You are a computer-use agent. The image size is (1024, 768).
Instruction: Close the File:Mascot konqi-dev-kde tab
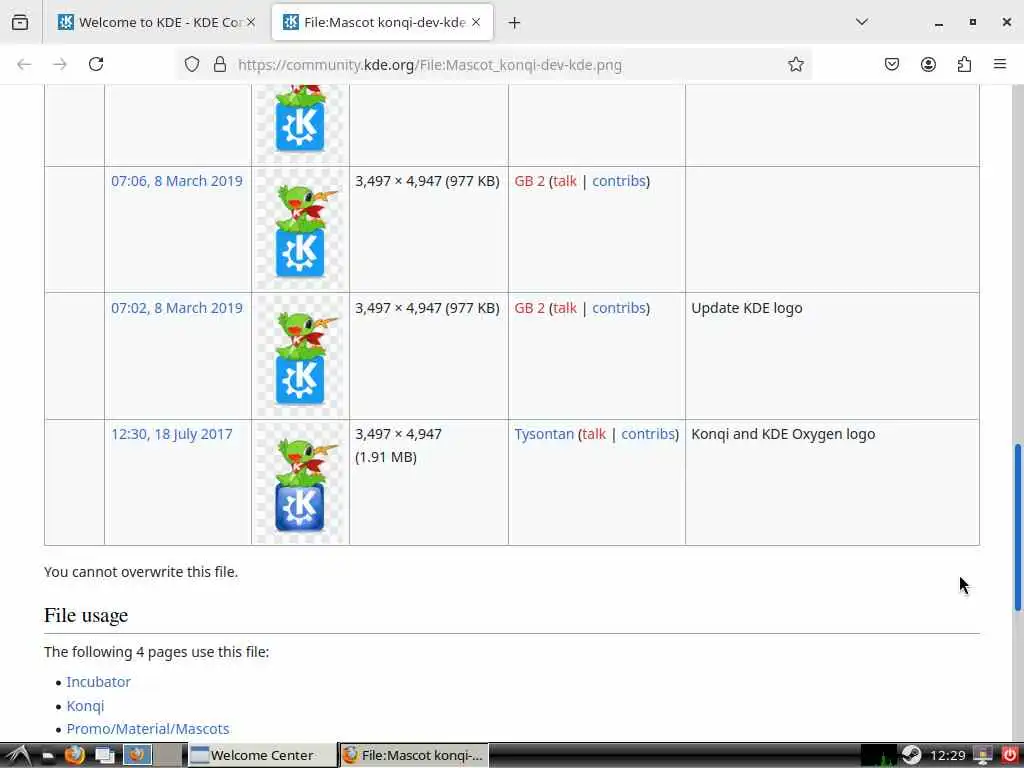[x=476, y=22]
